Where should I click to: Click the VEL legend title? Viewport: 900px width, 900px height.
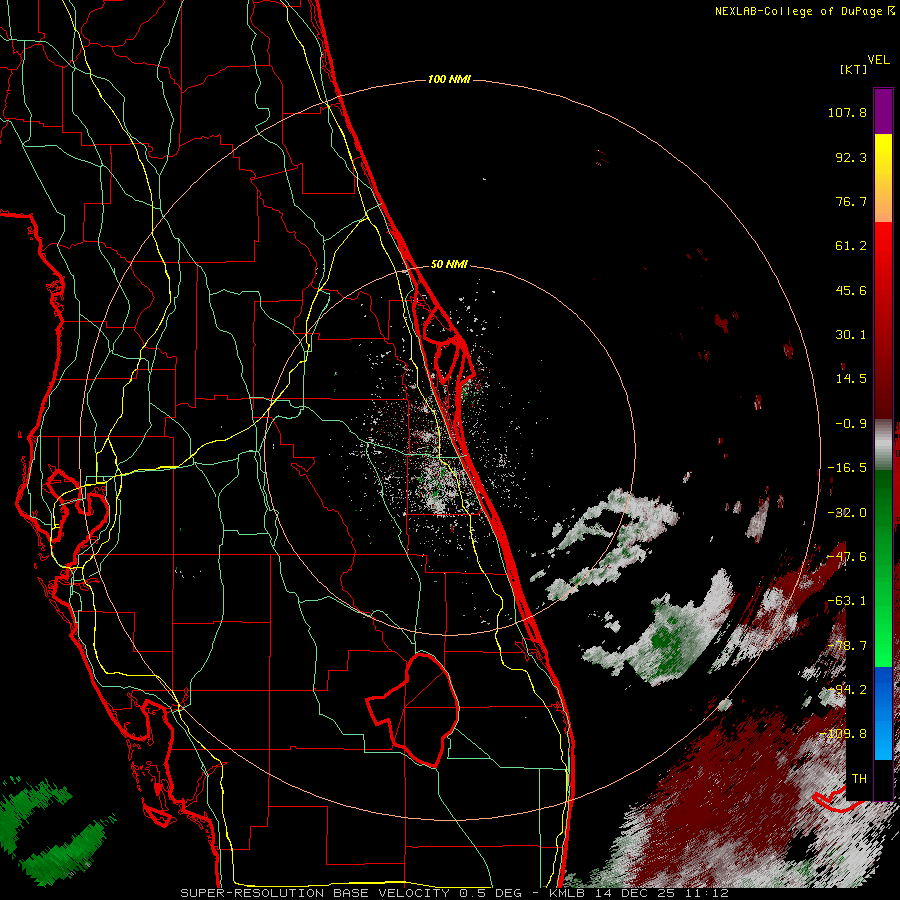tap(879, 60)
